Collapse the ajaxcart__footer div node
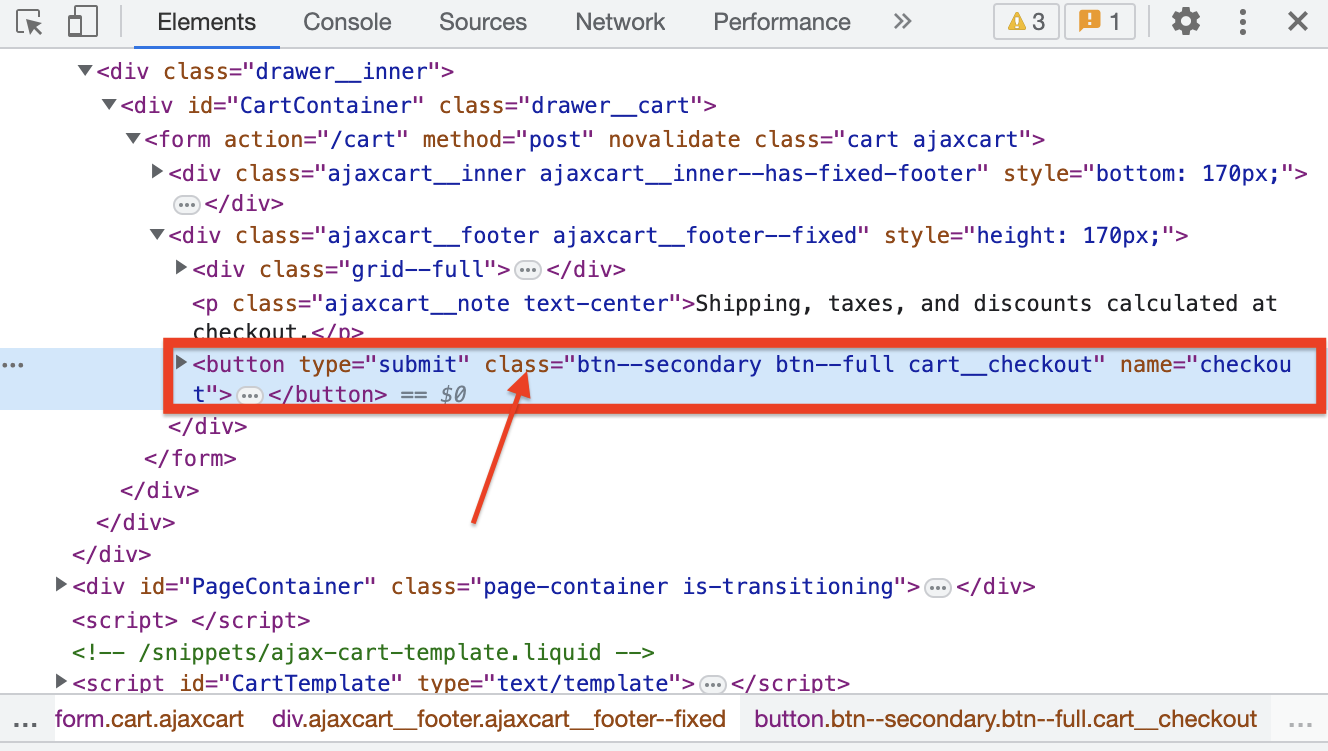This screenshot has height=751, width=1328. [157, 235]
